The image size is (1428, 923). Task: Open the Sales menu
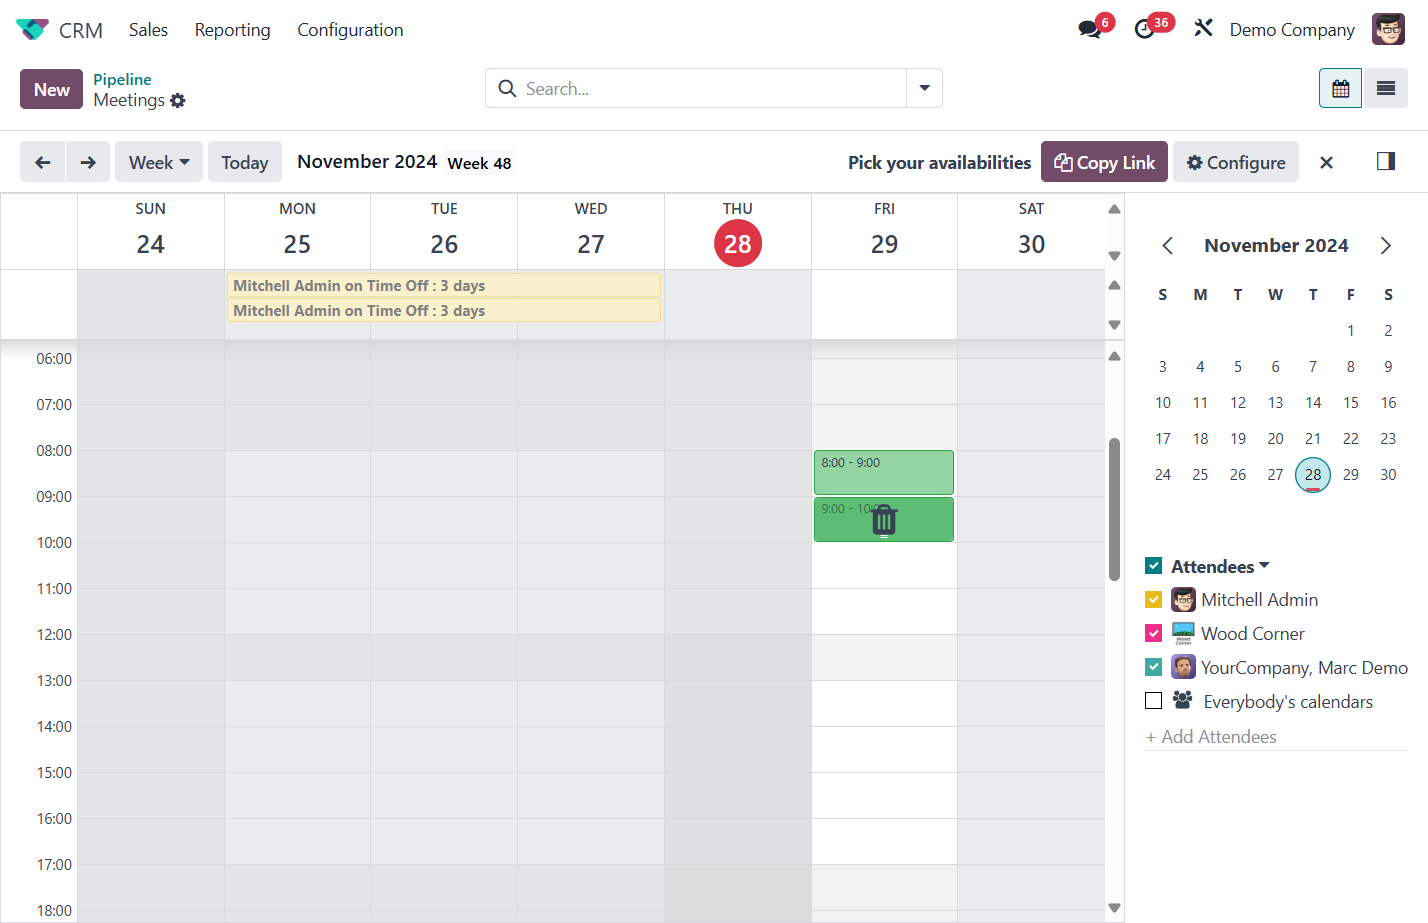coord(148,30)
